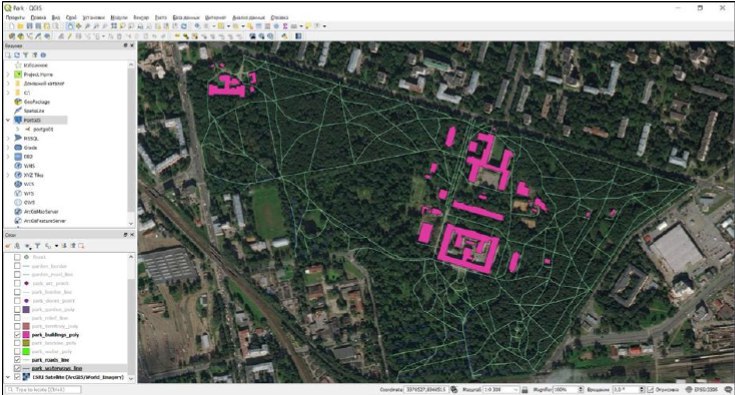
Task: Click the Toggle Editing pencil icon
Action: (x=69, y=36)
